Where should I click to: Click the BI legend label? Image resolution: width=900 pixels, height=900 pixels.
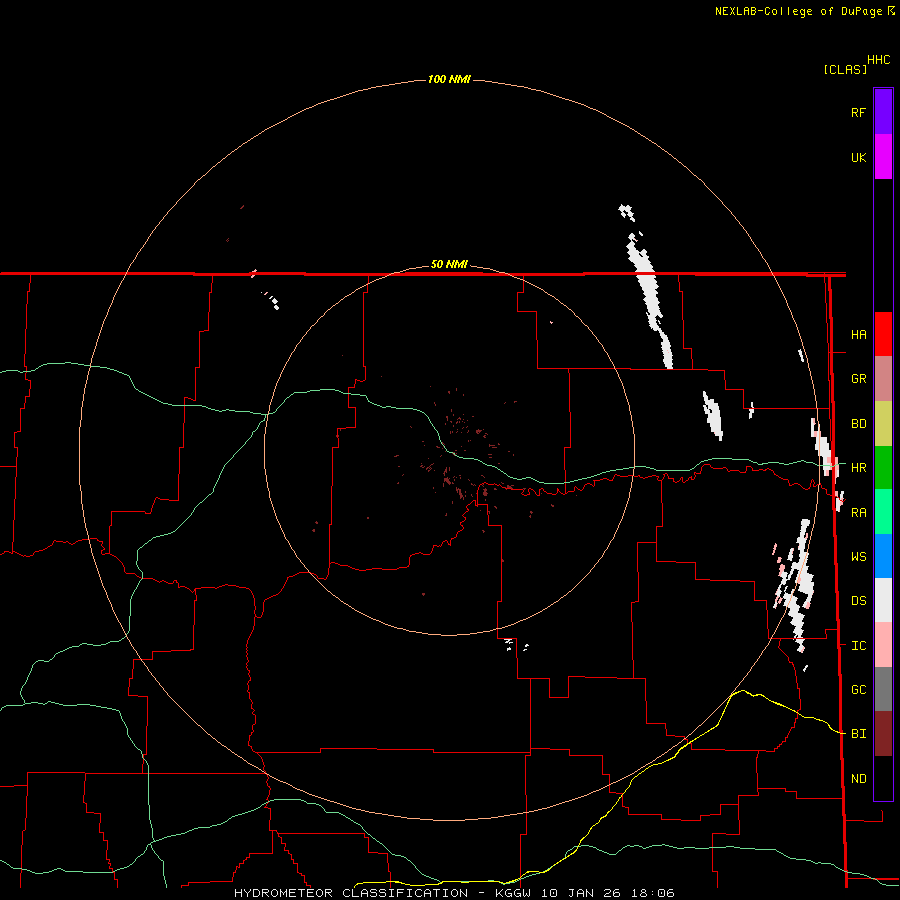[858, 734]
